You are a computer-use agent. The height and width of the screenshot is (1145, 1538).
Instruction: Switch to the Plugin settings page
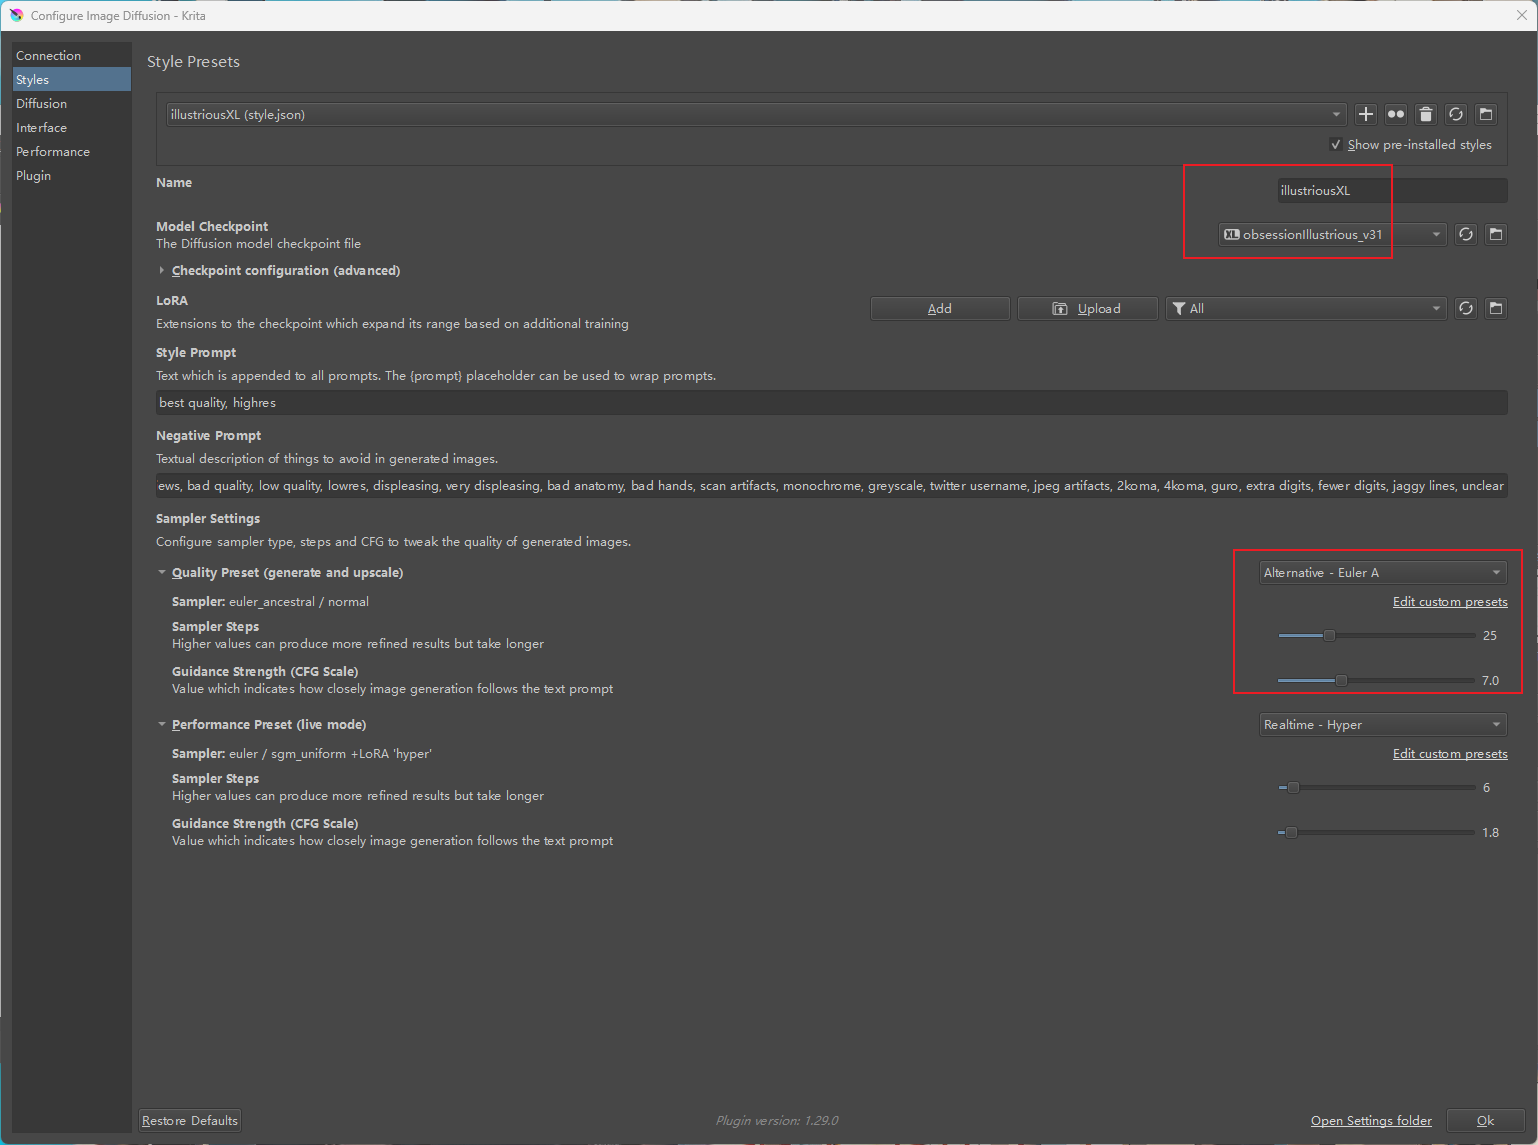click(72, 175)
